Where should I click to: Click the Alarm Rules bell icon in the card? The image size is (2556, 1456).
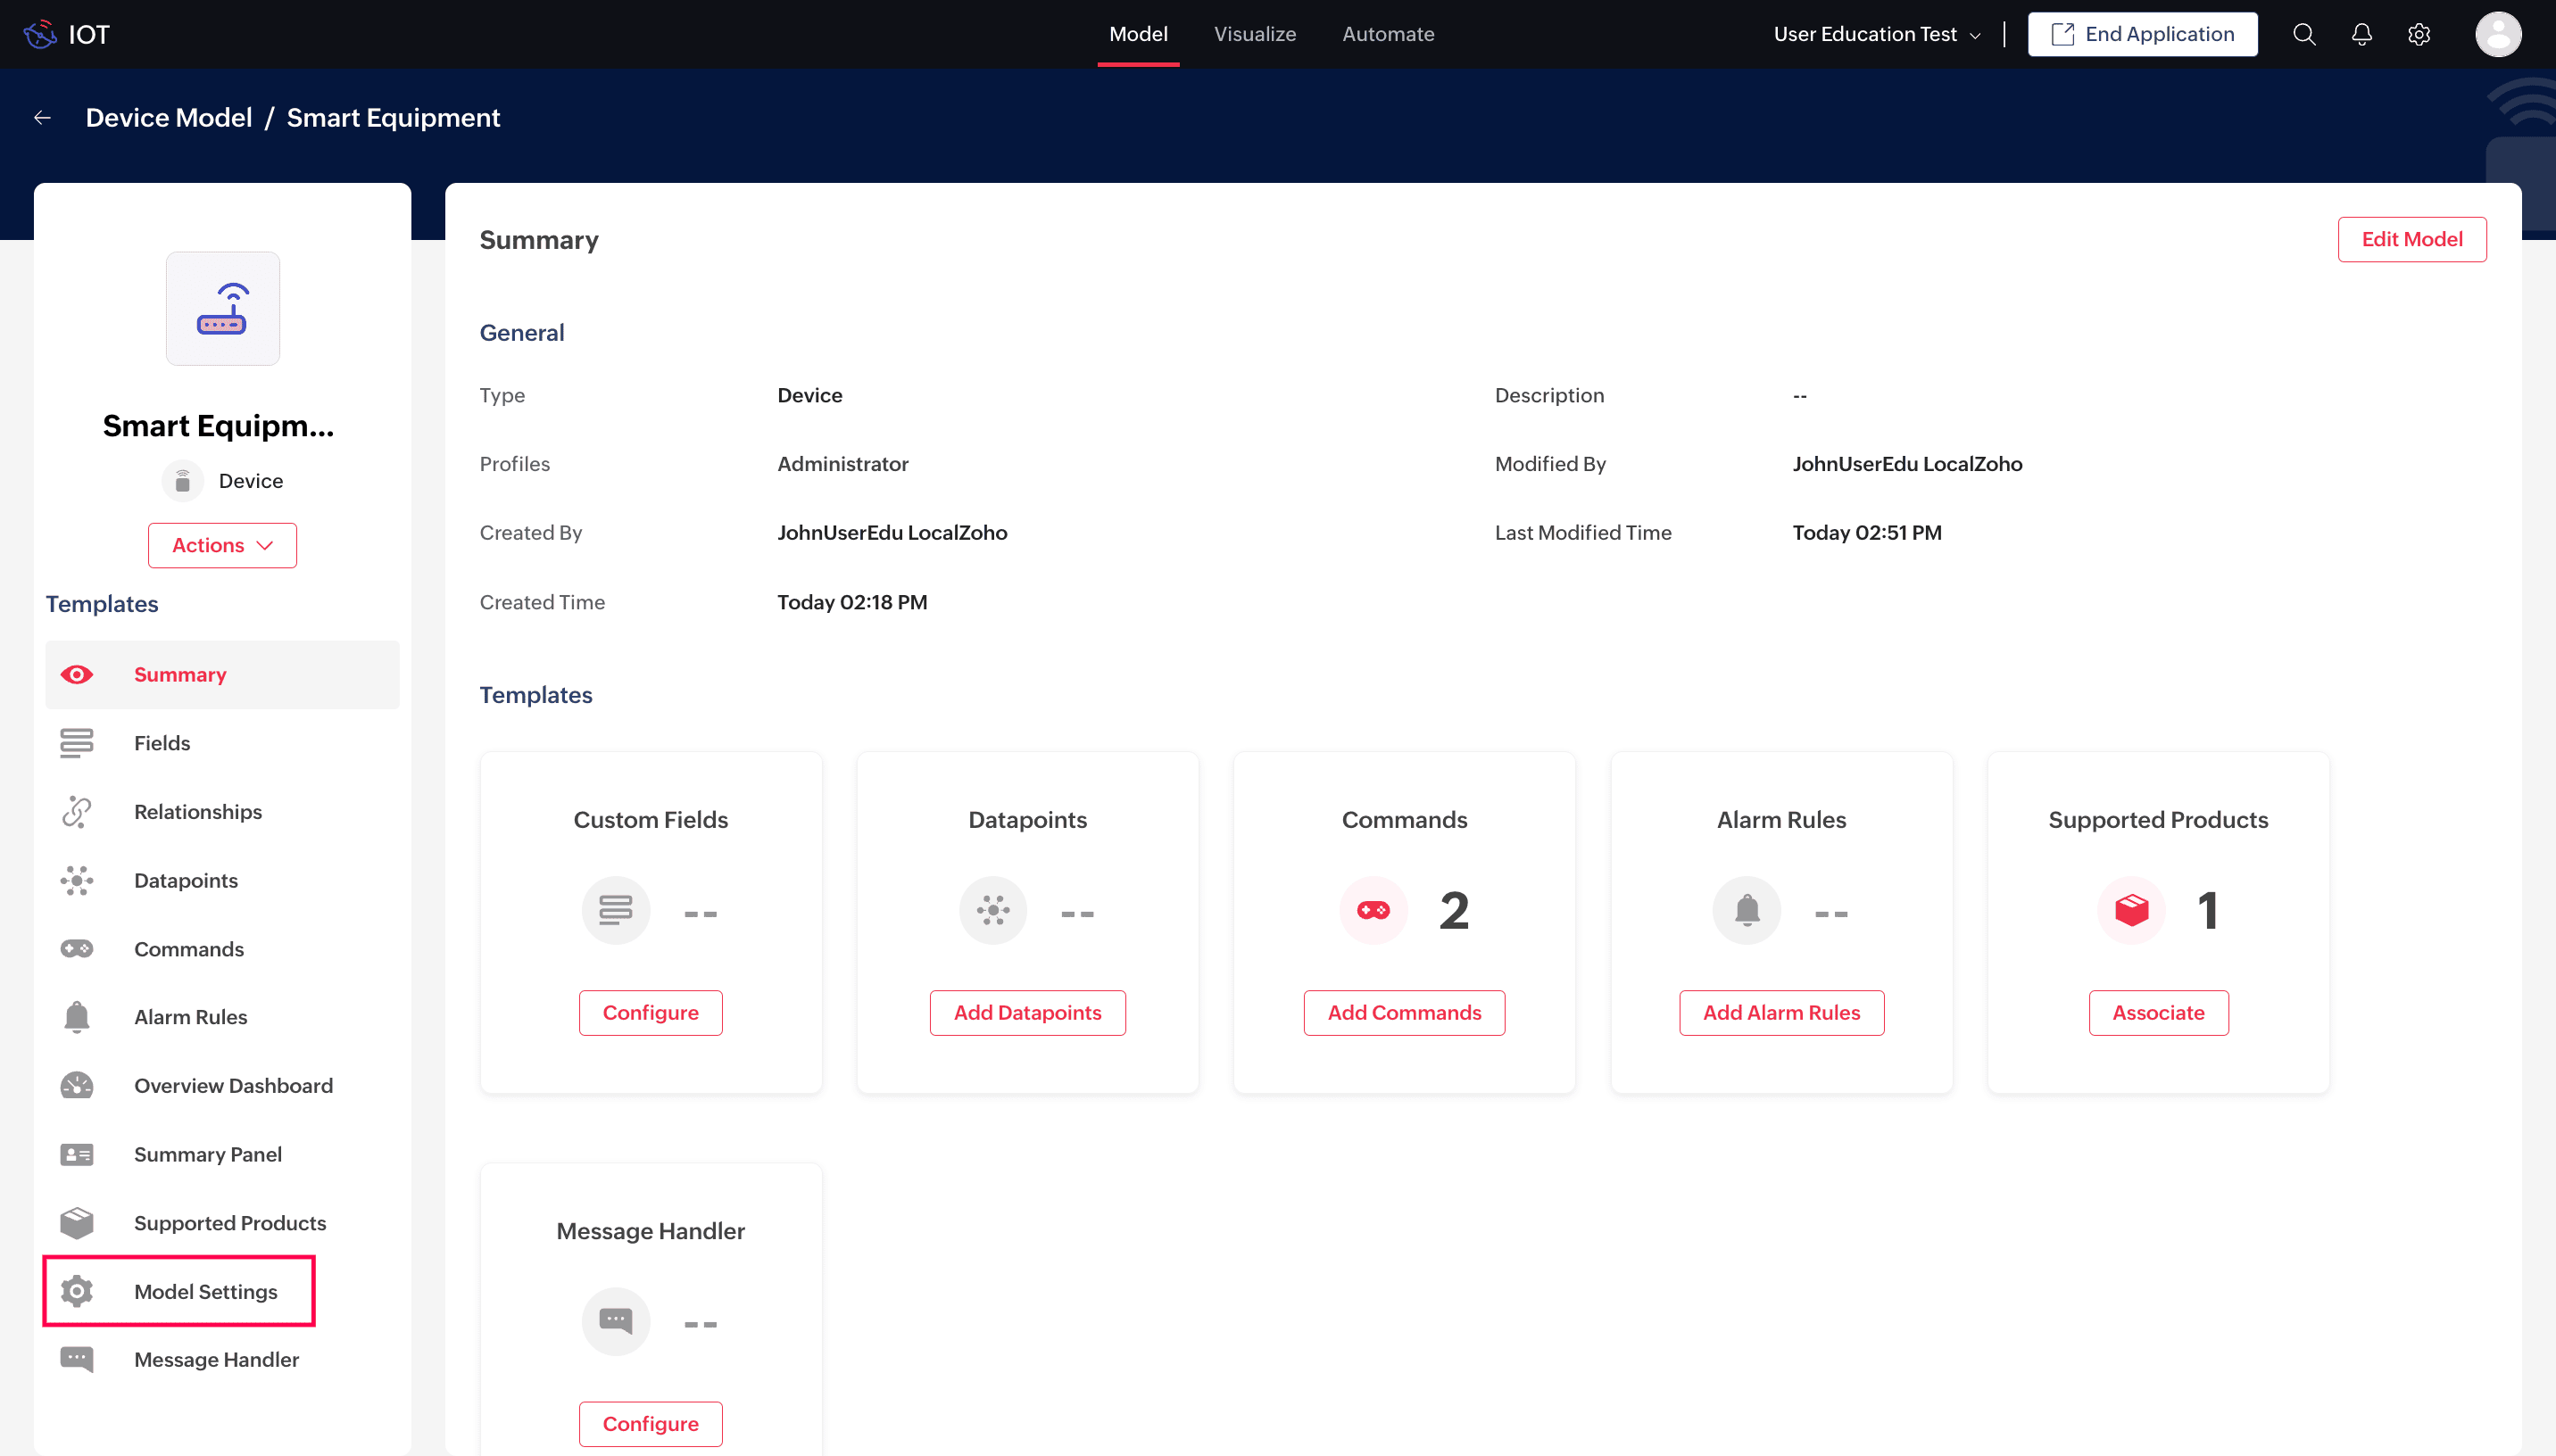[1746, 910]
